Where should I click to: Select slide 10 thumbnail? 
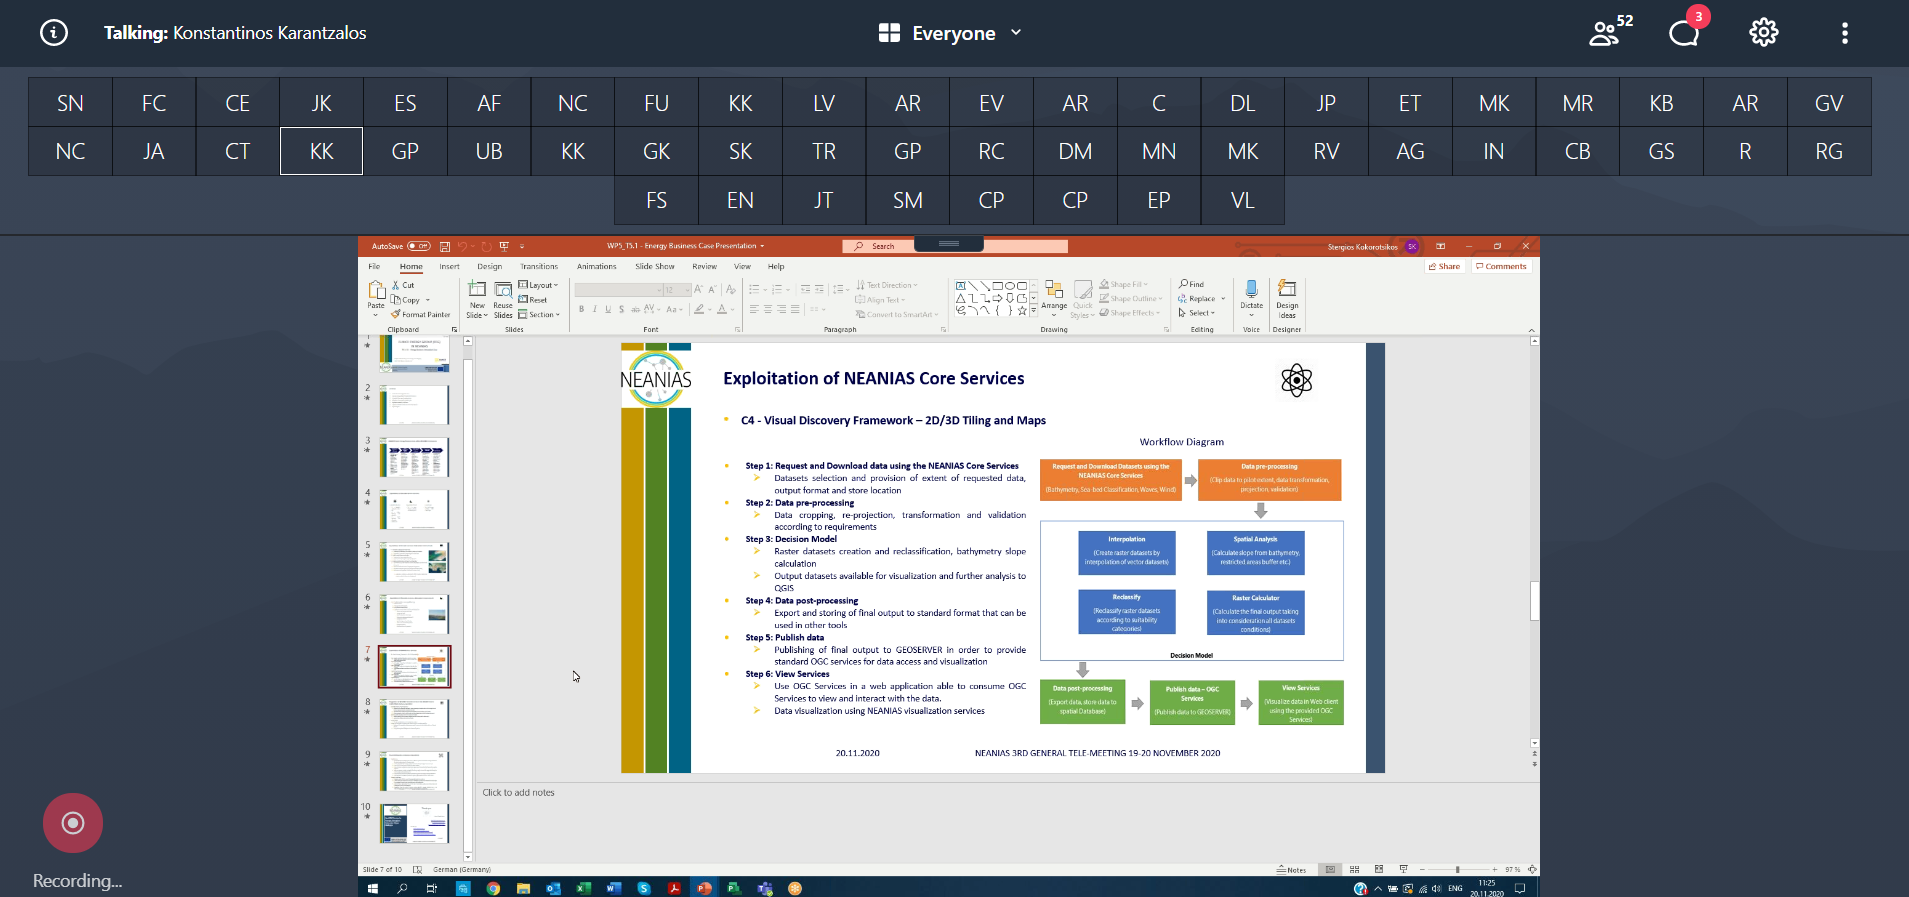click(x=414, y=823)
